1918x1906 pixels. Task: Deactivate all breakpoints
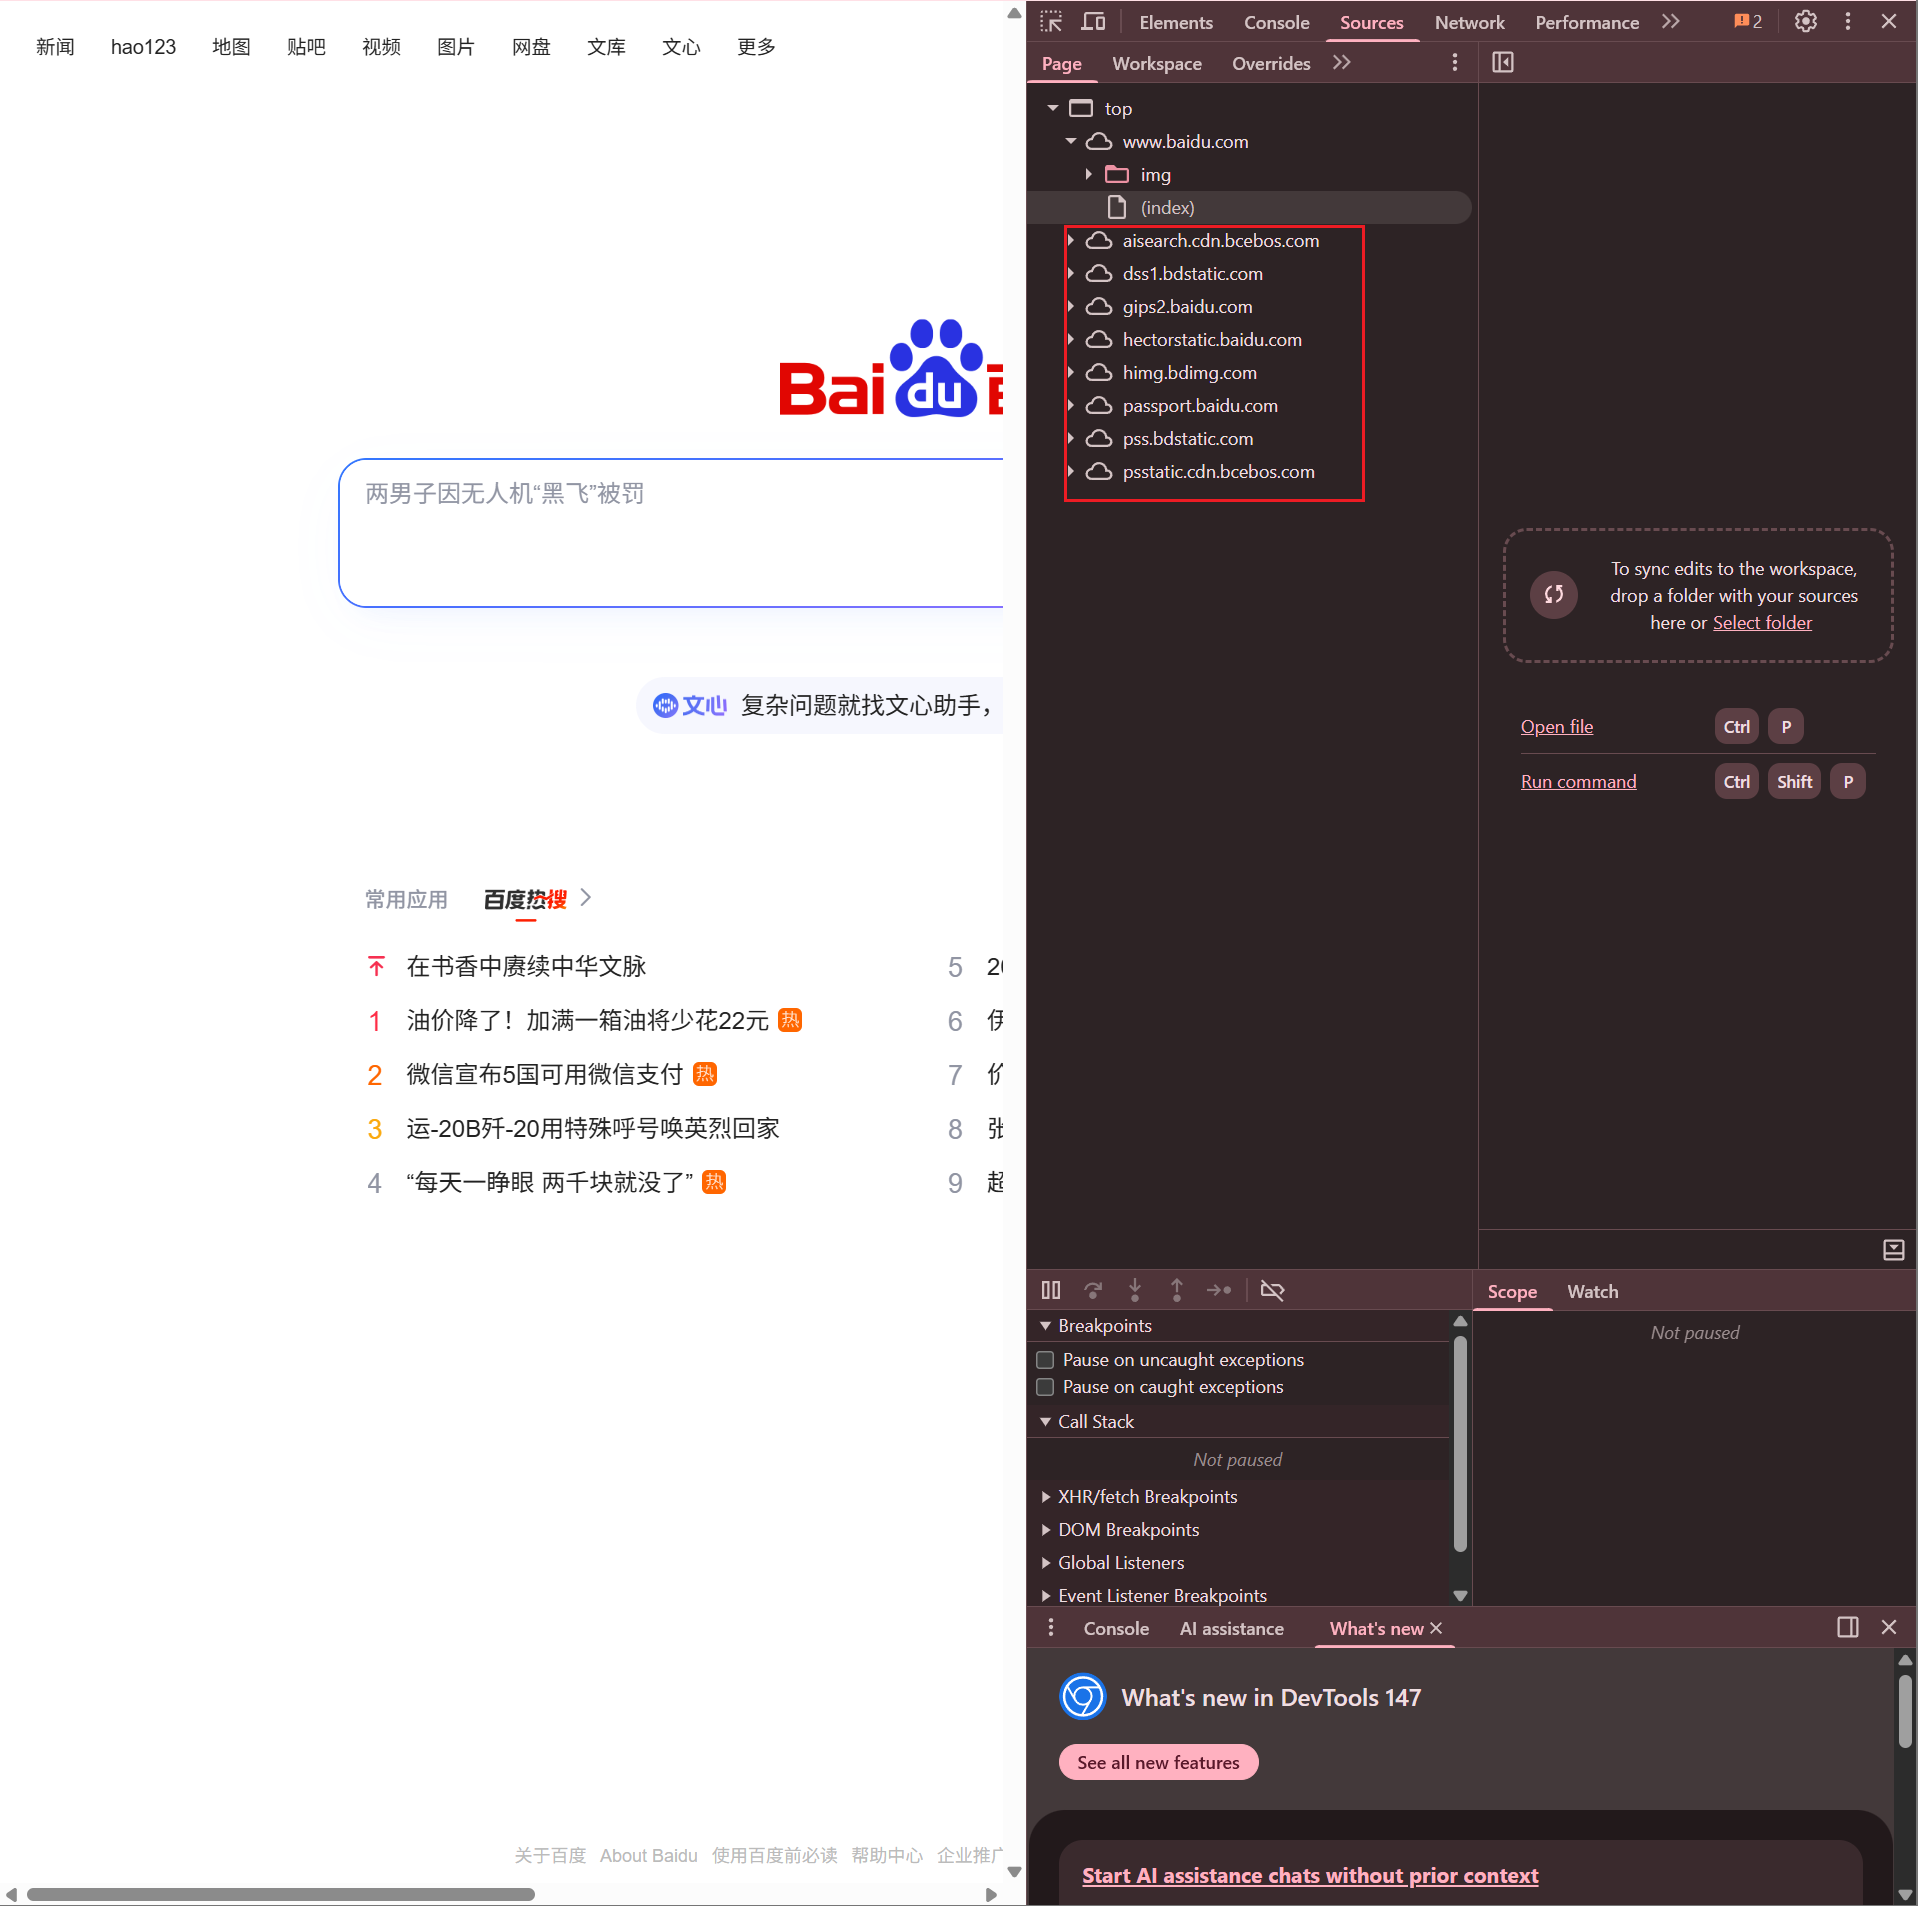[x=1272, y=1290]
